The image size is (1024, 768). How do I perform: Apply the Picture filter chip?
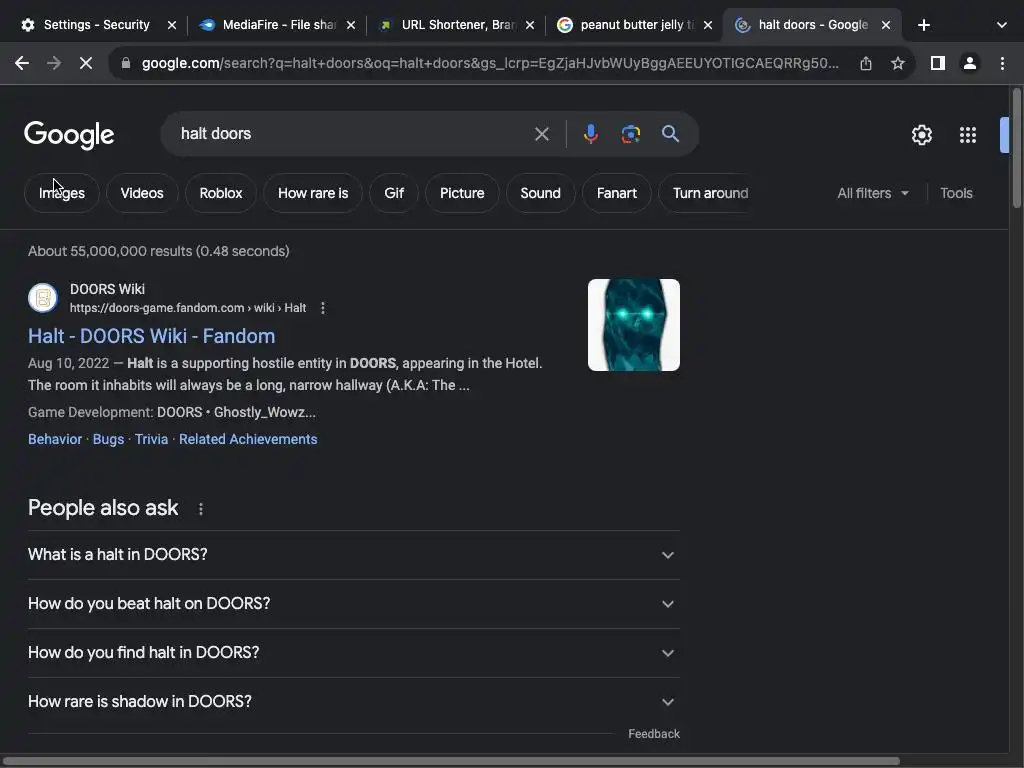462,193
